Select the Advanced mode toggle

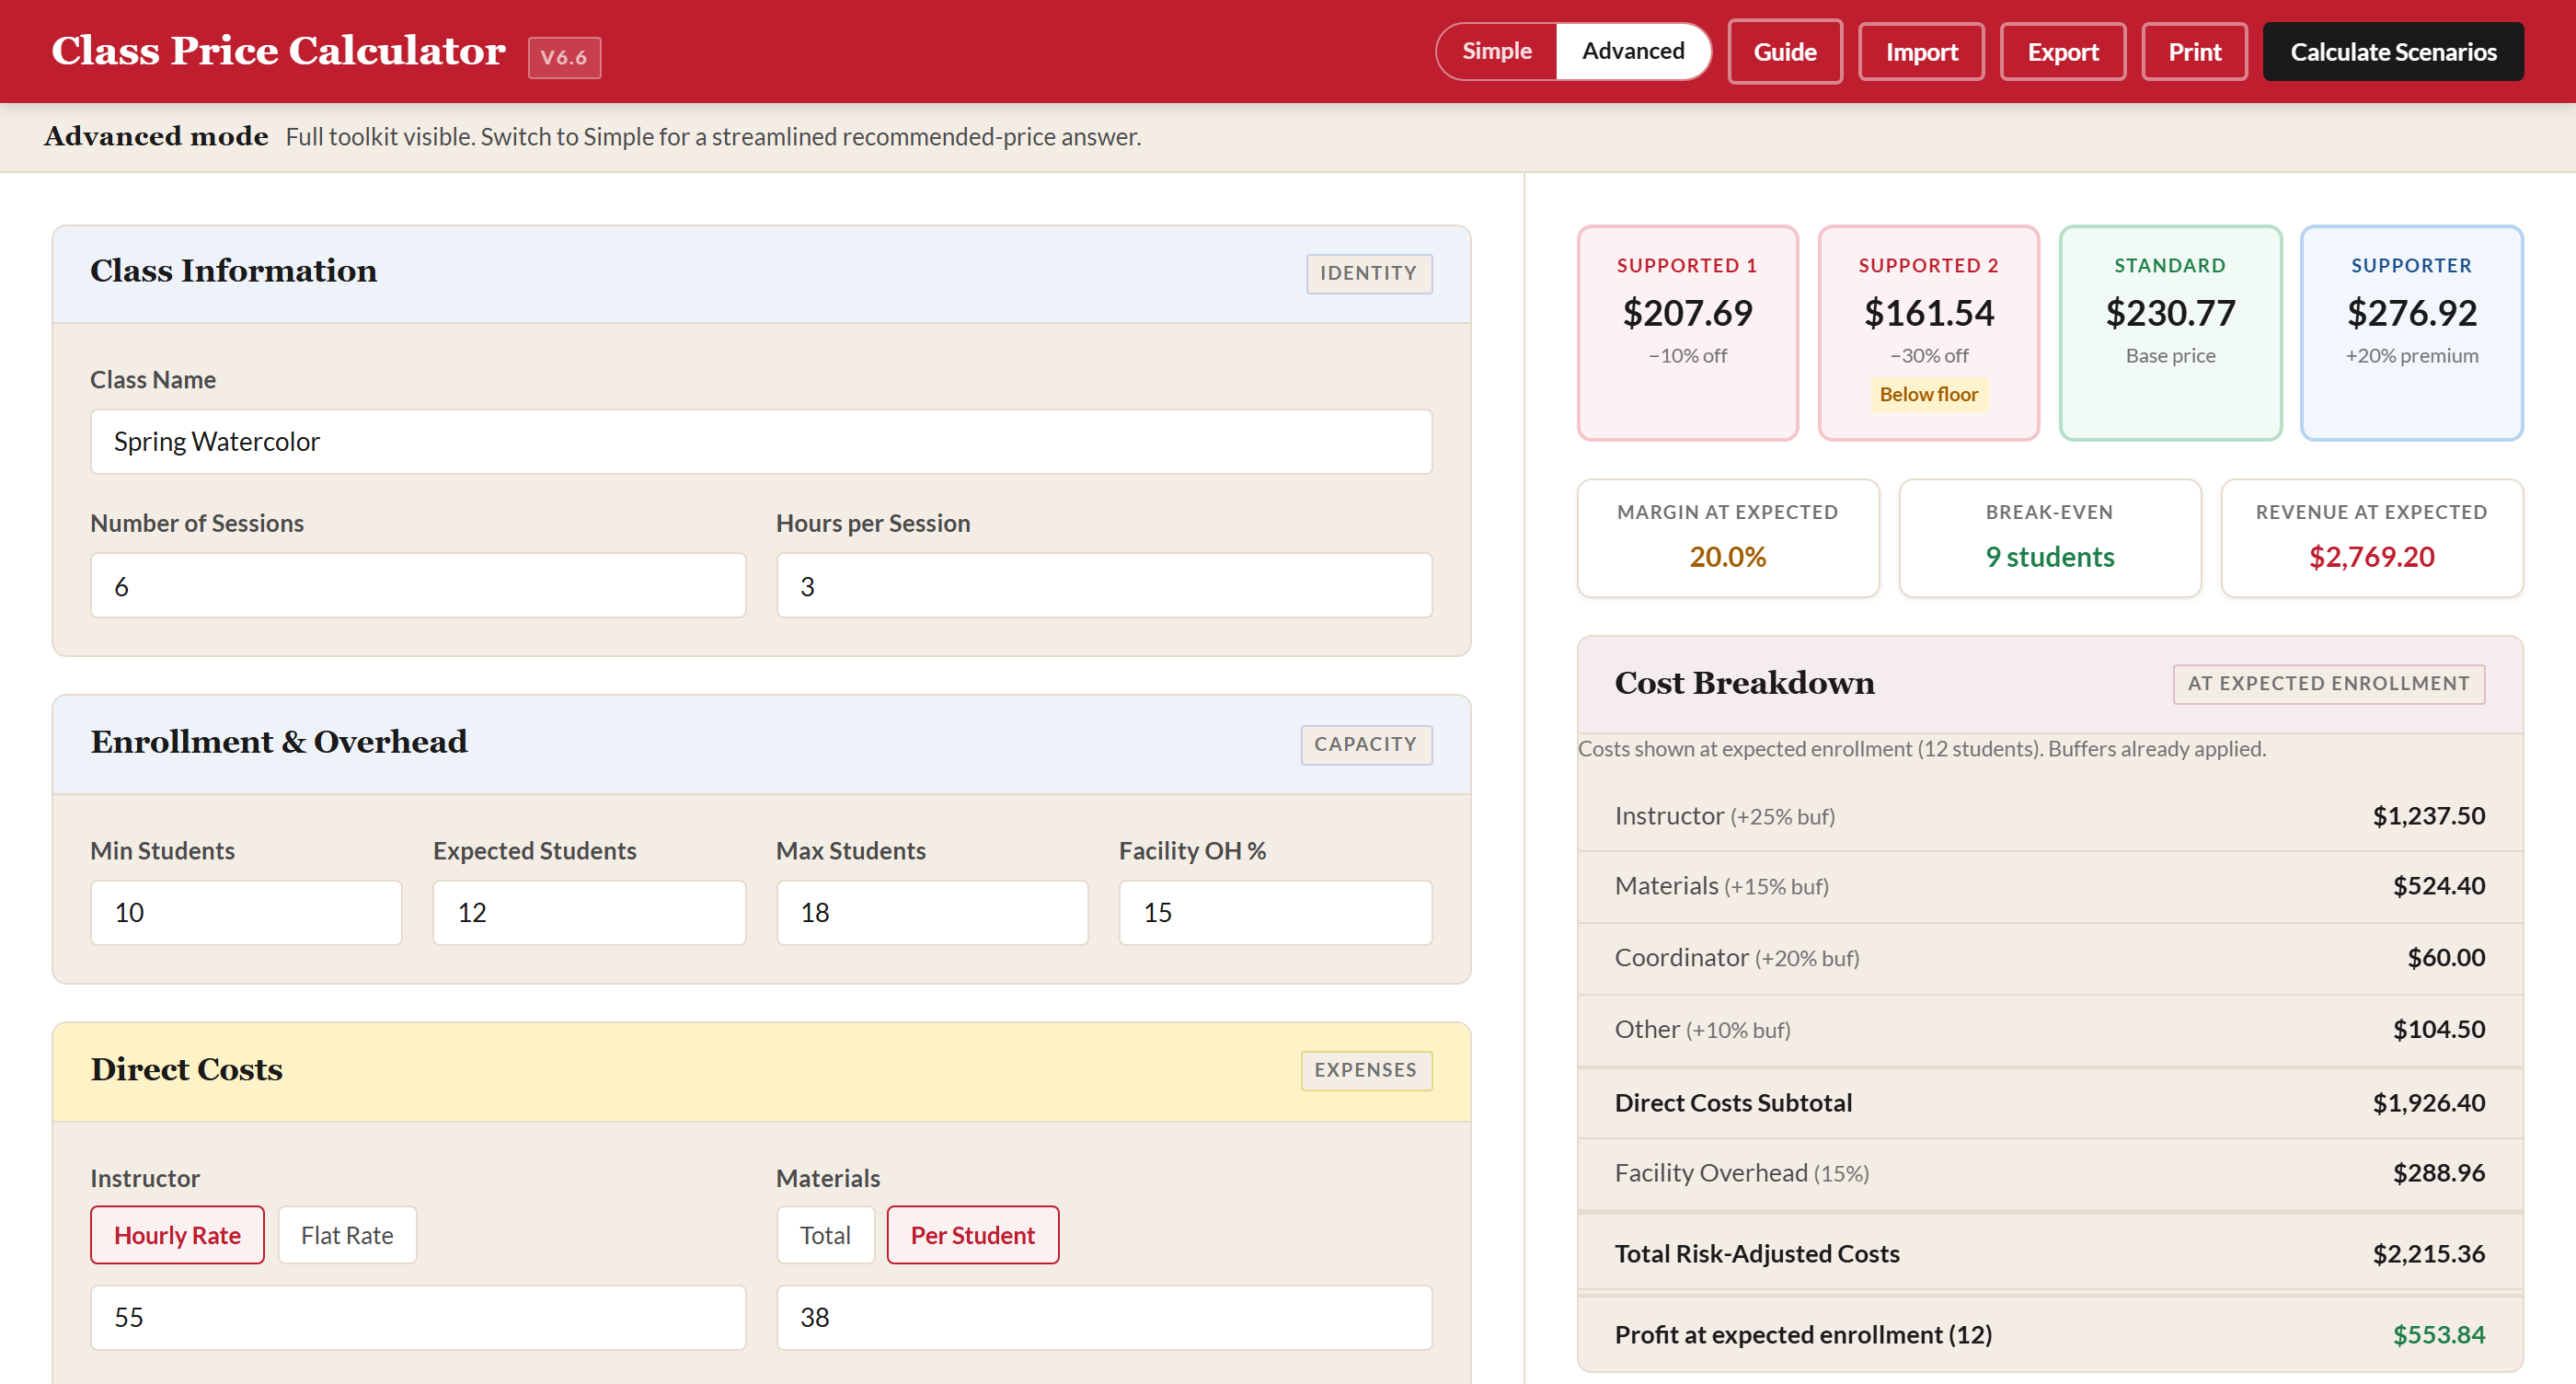[x=1632, y=51]
